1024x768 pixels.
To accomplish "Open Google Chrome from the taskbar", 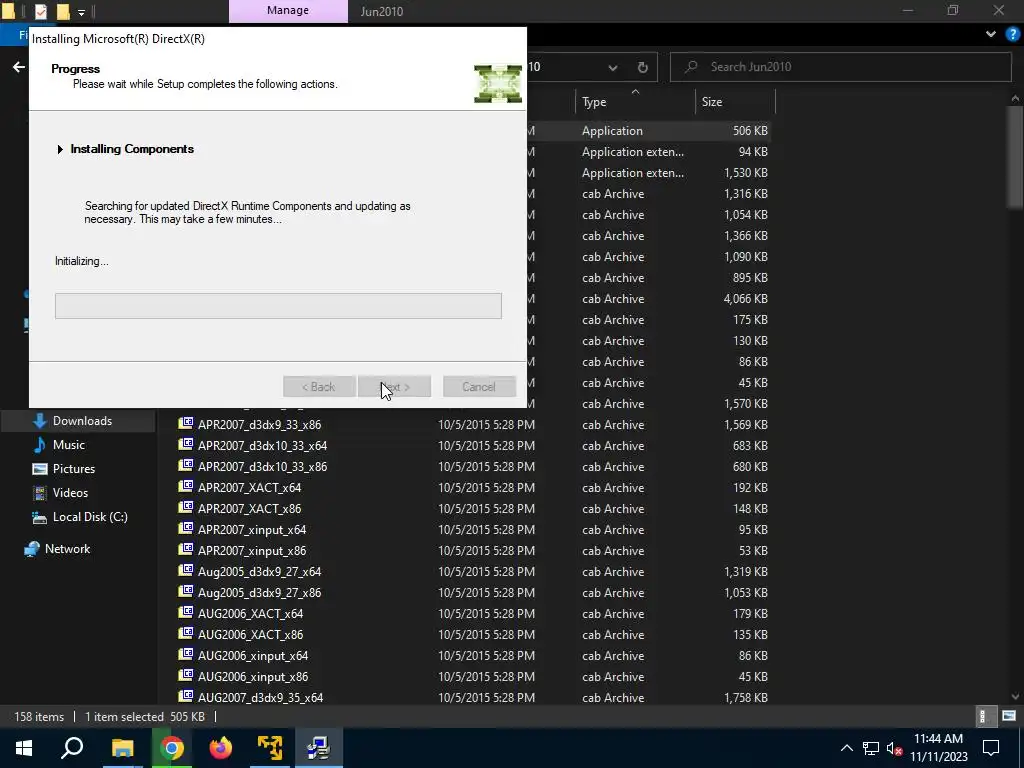I will click(172, 748).
